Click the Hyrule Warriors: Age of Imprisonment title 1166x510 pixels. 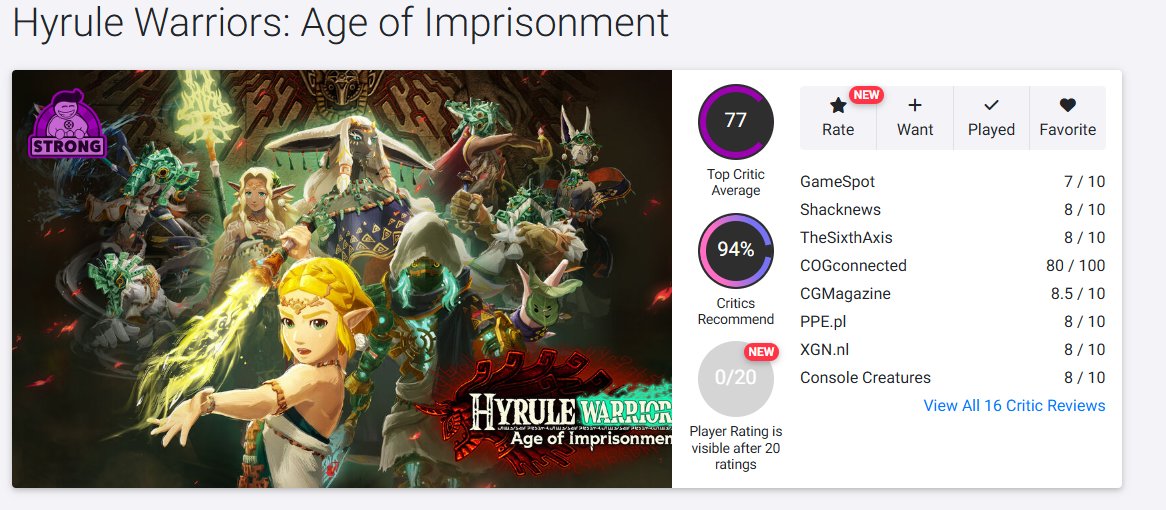[x=340, y=23]
